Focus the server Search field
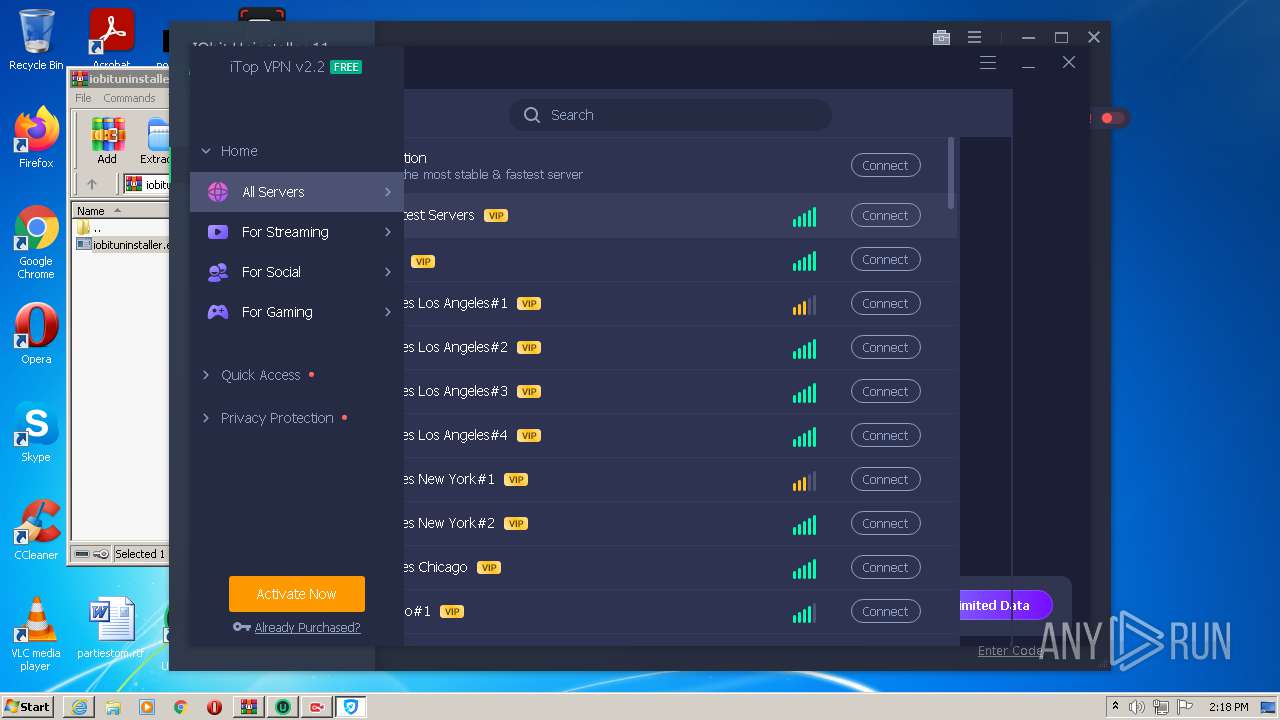The image size is (1280, 720). click(x=670, y=115)
